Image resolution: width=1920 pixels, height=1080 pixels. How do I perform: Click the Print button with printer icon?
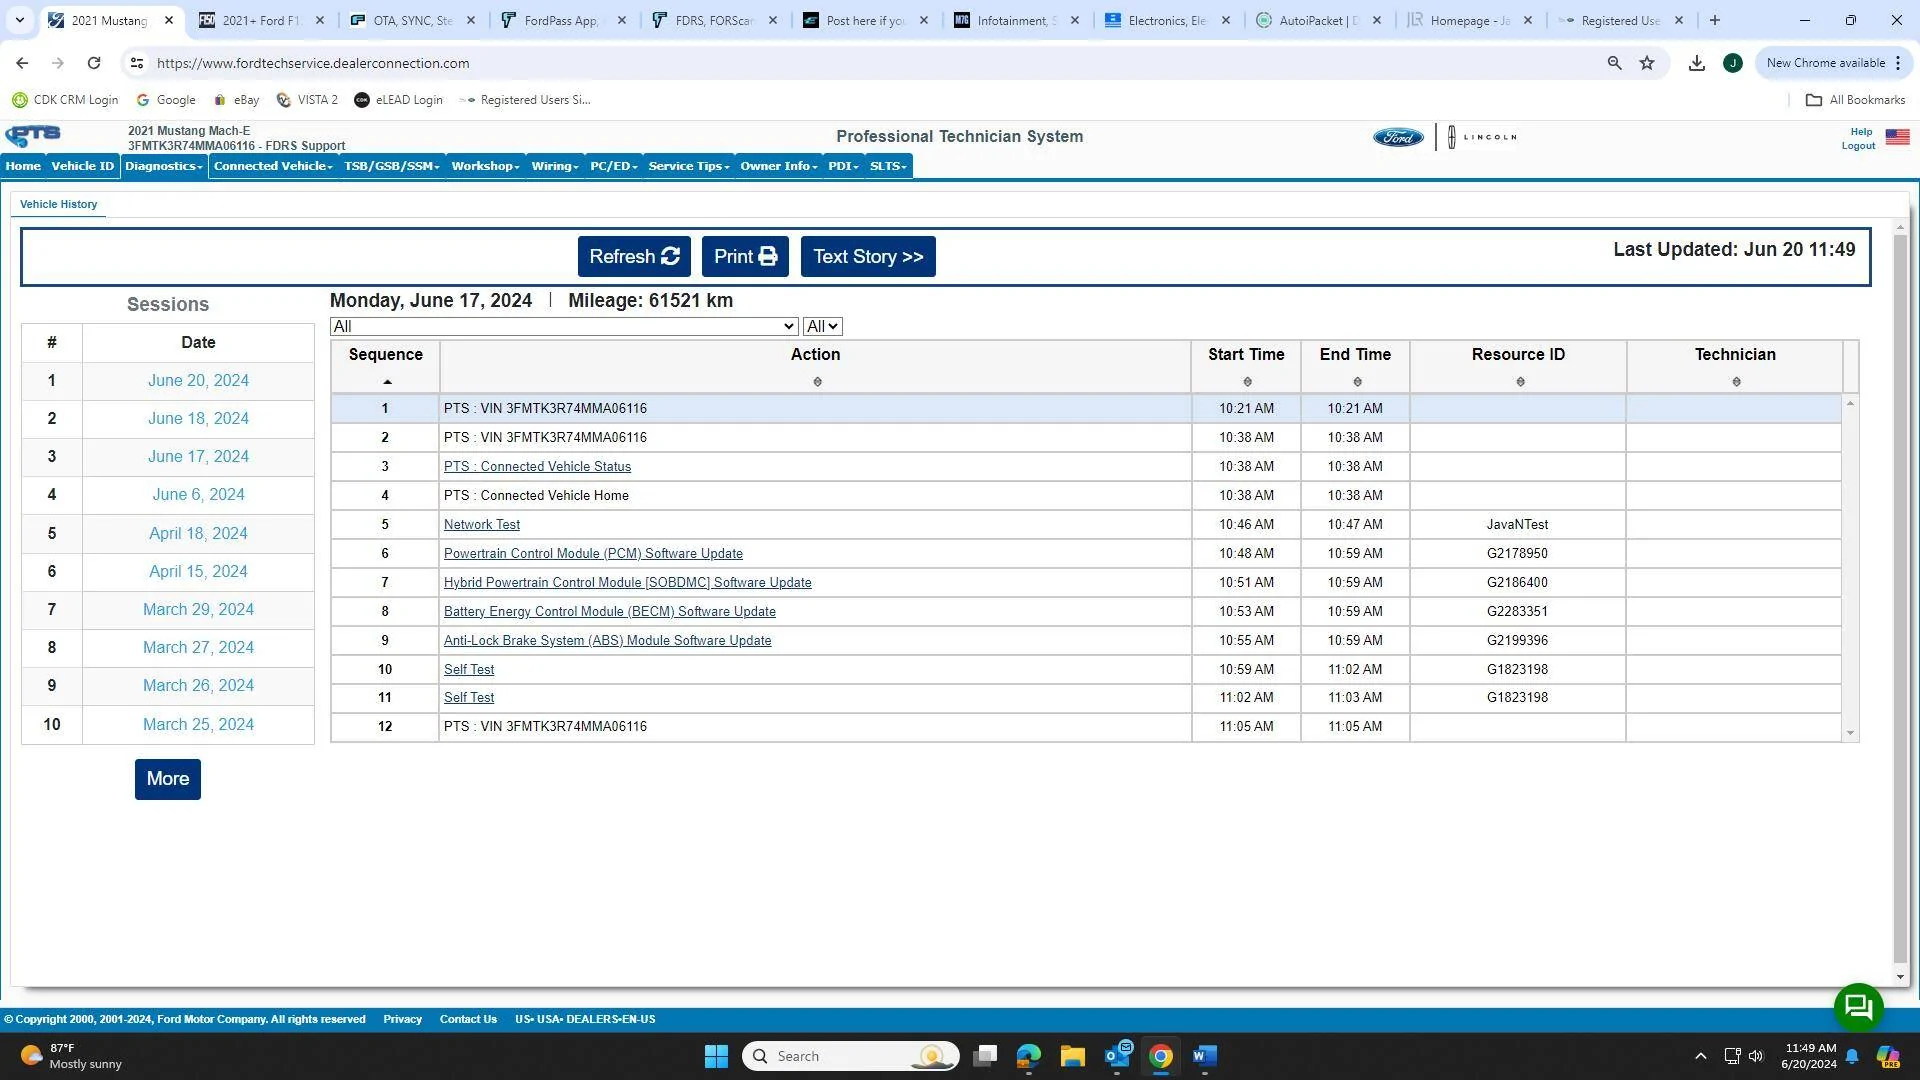coord(745,257)
